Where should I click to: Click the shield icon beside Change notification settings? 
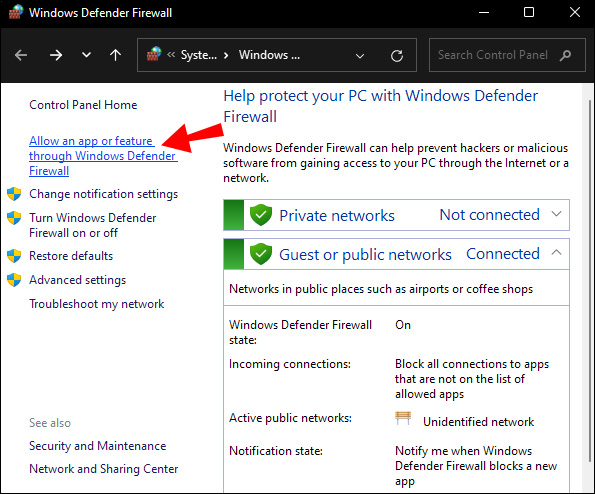tap(14, 194)
